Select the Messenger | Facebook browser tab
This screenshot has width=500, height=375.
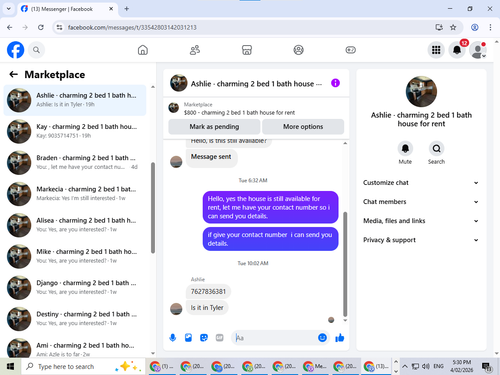pos(67,9)
